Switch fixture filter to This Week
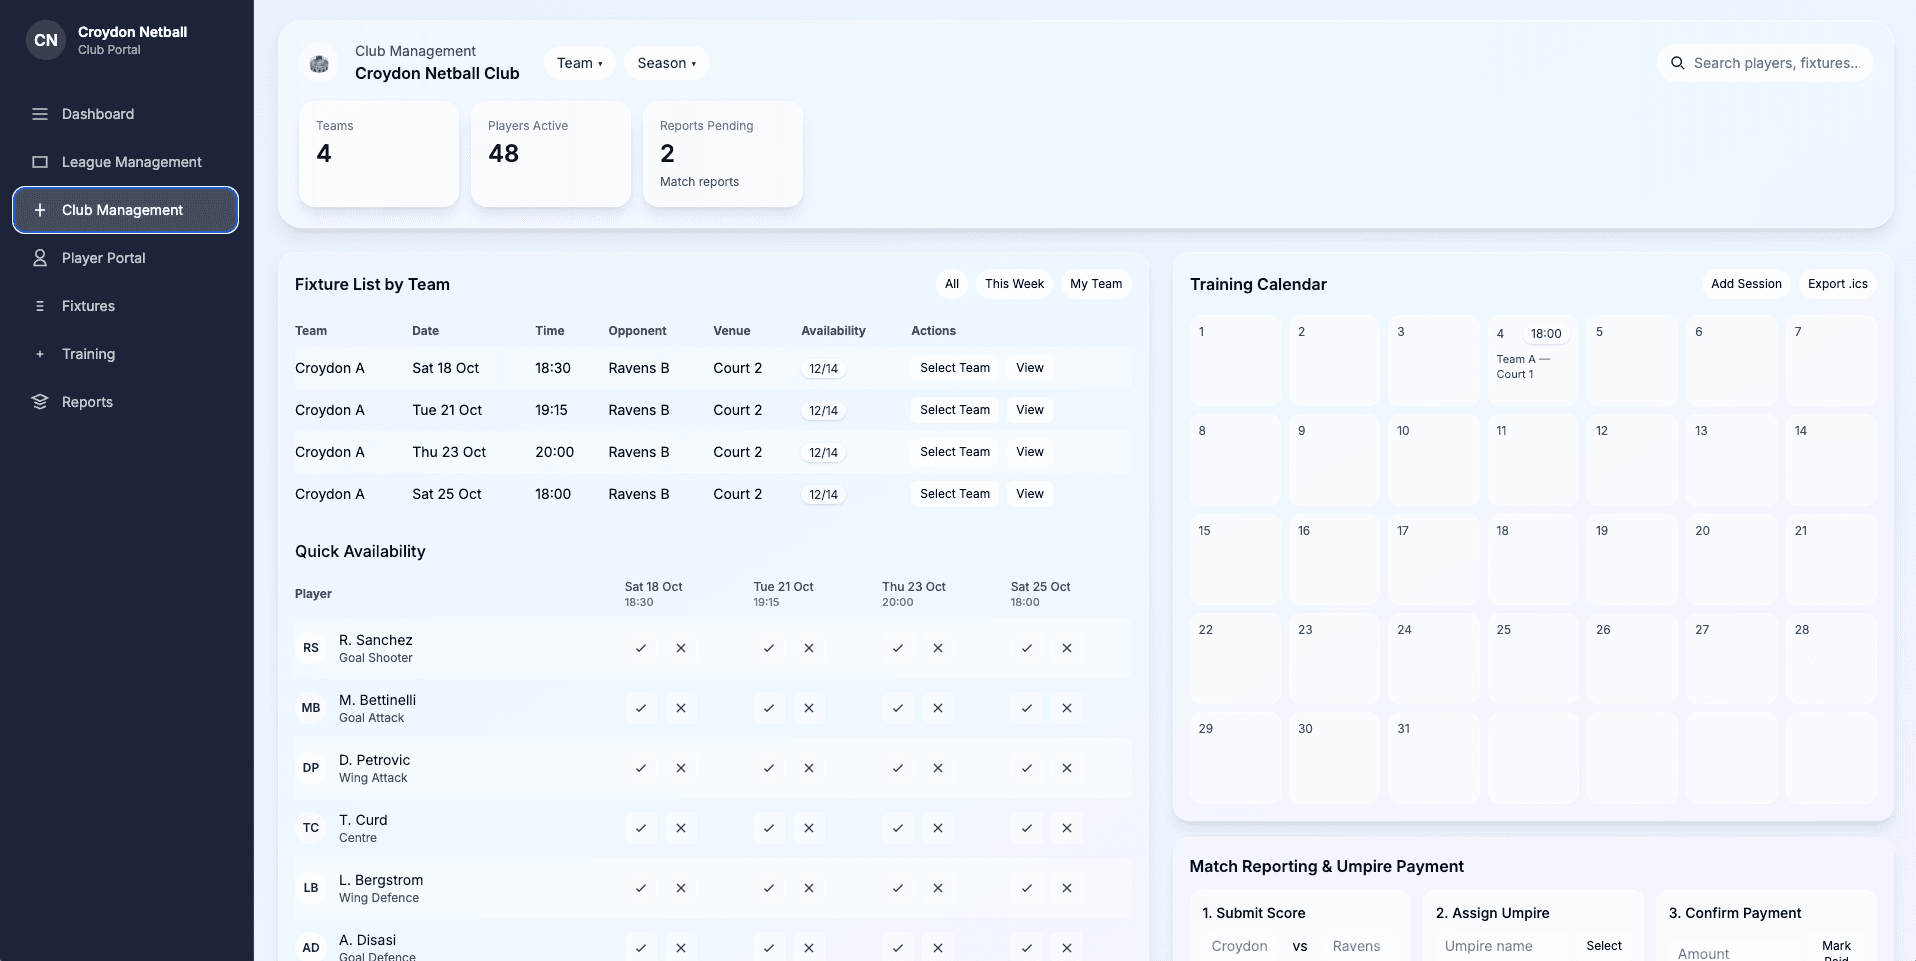 (x=1014, y=284)
